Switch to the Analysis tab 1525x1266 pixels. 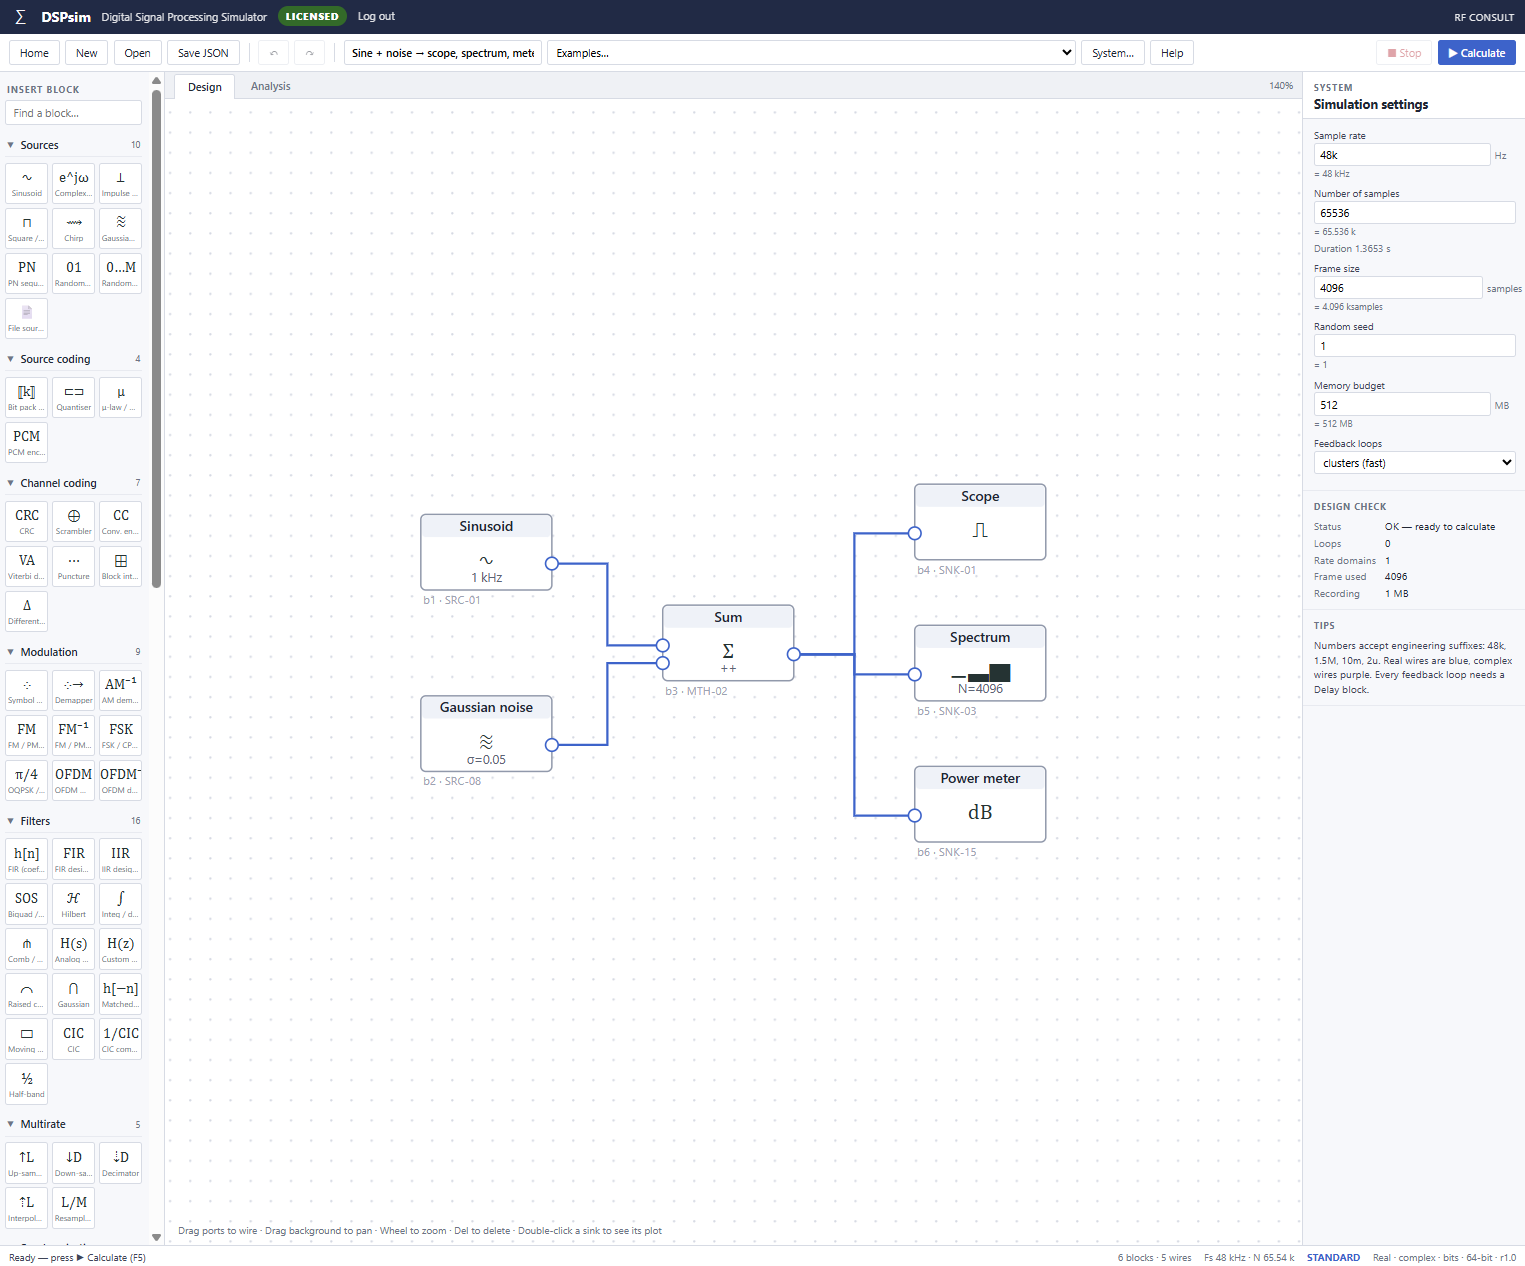point(271,87)
